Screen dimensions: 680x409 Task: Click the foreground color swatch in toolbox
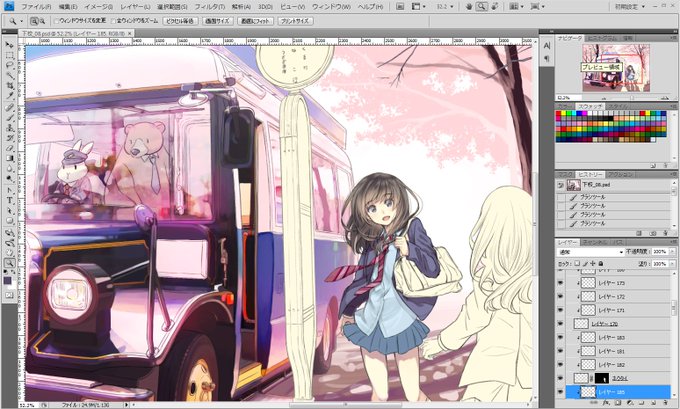[7, 281]
